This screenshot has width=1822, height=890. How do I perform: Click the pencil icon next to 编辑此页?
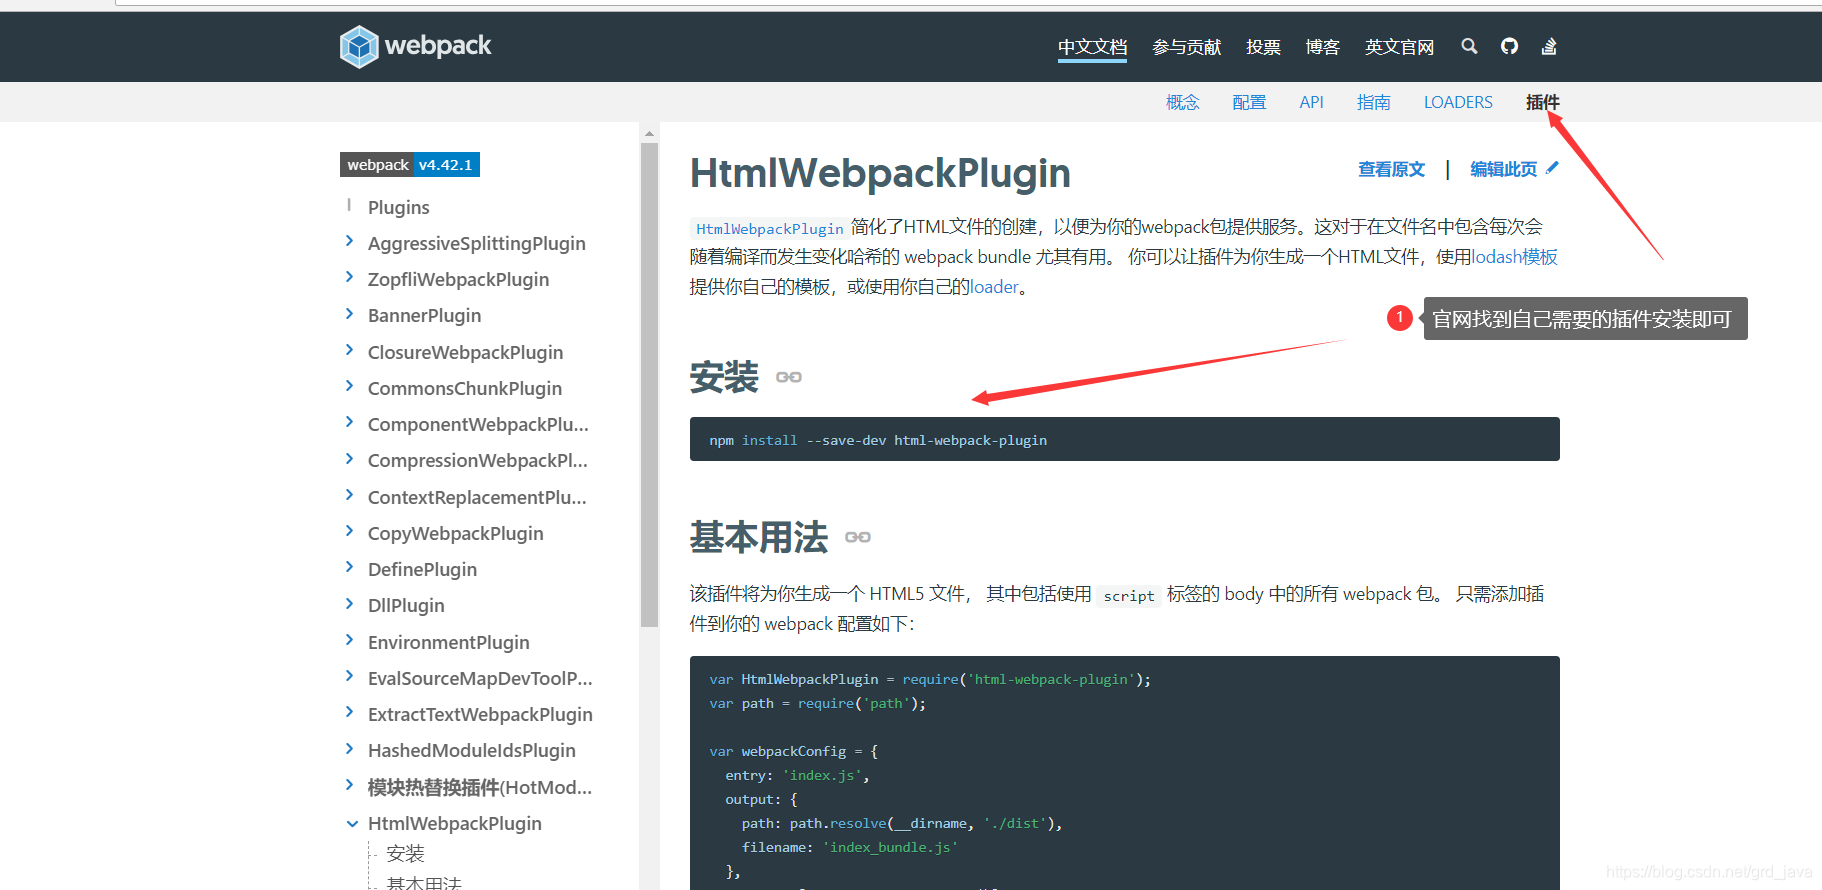click(1552, 168)
